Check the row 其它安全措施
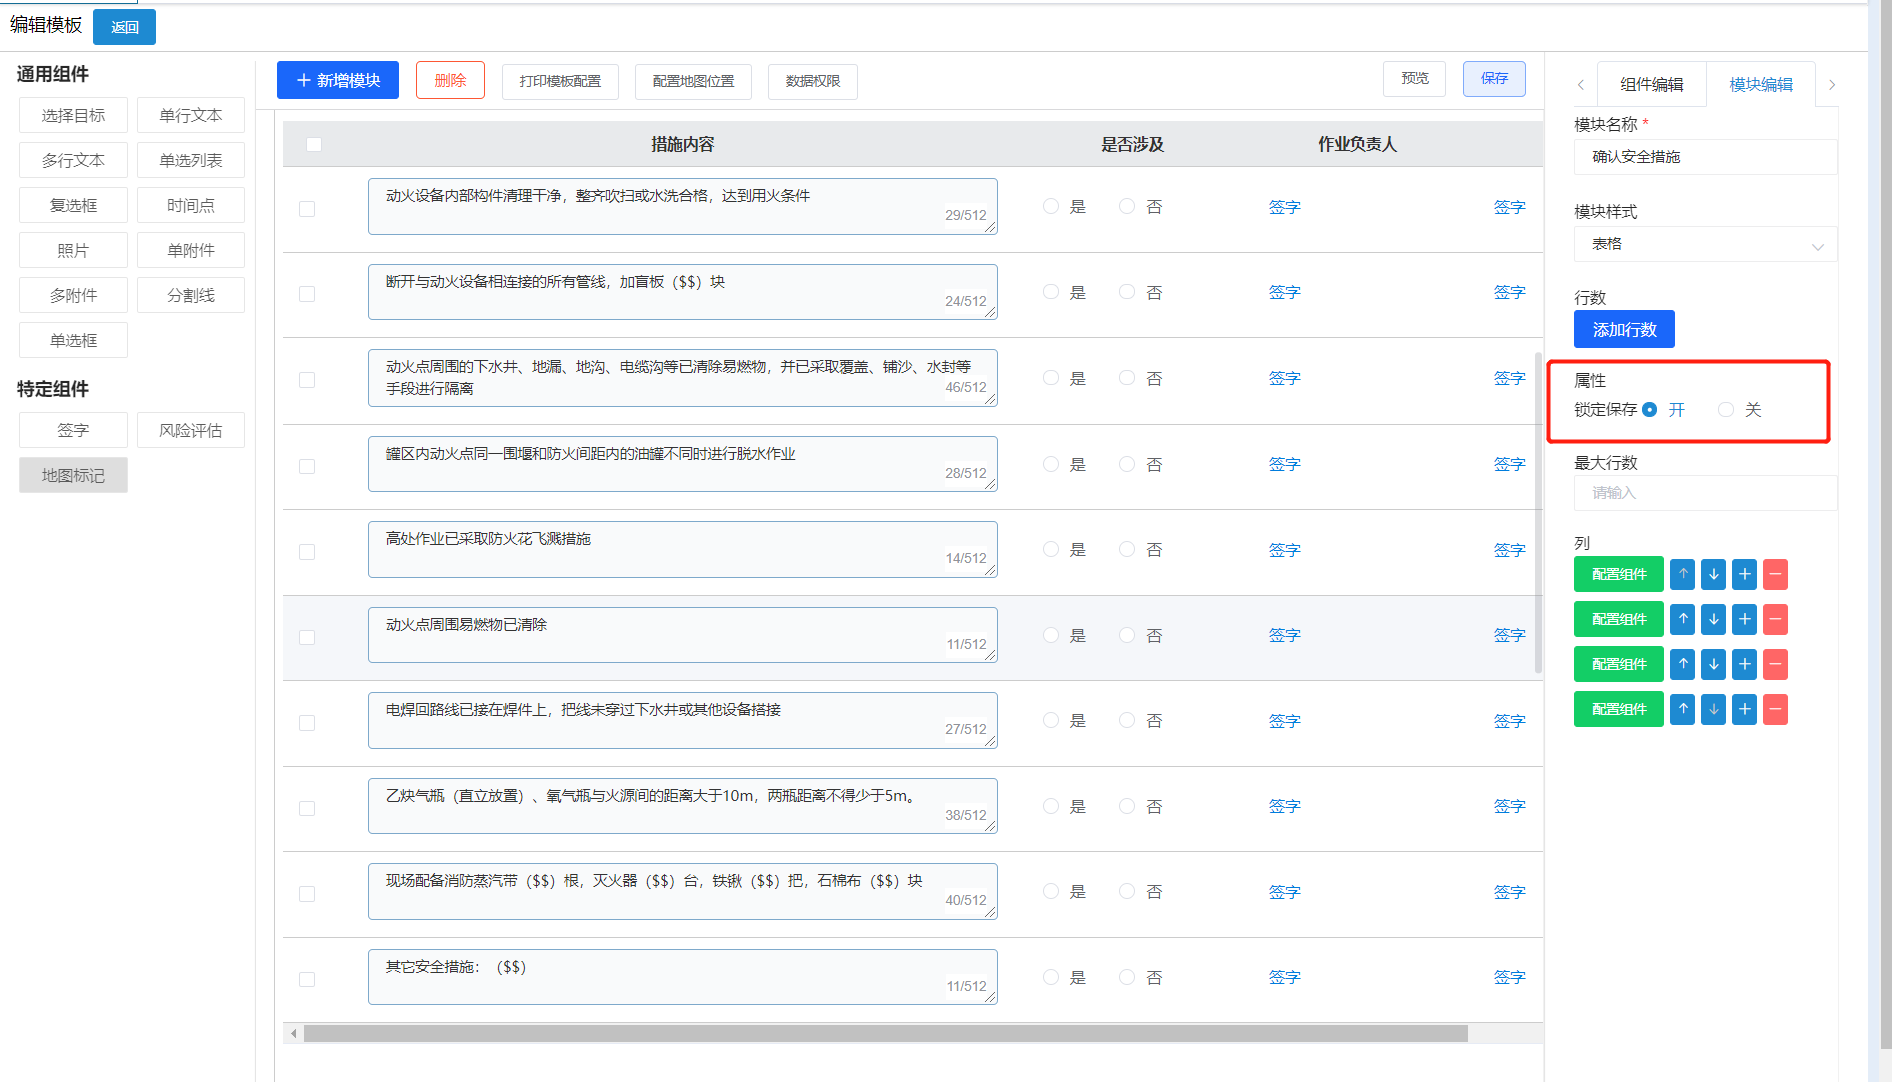 pos(307,979)
